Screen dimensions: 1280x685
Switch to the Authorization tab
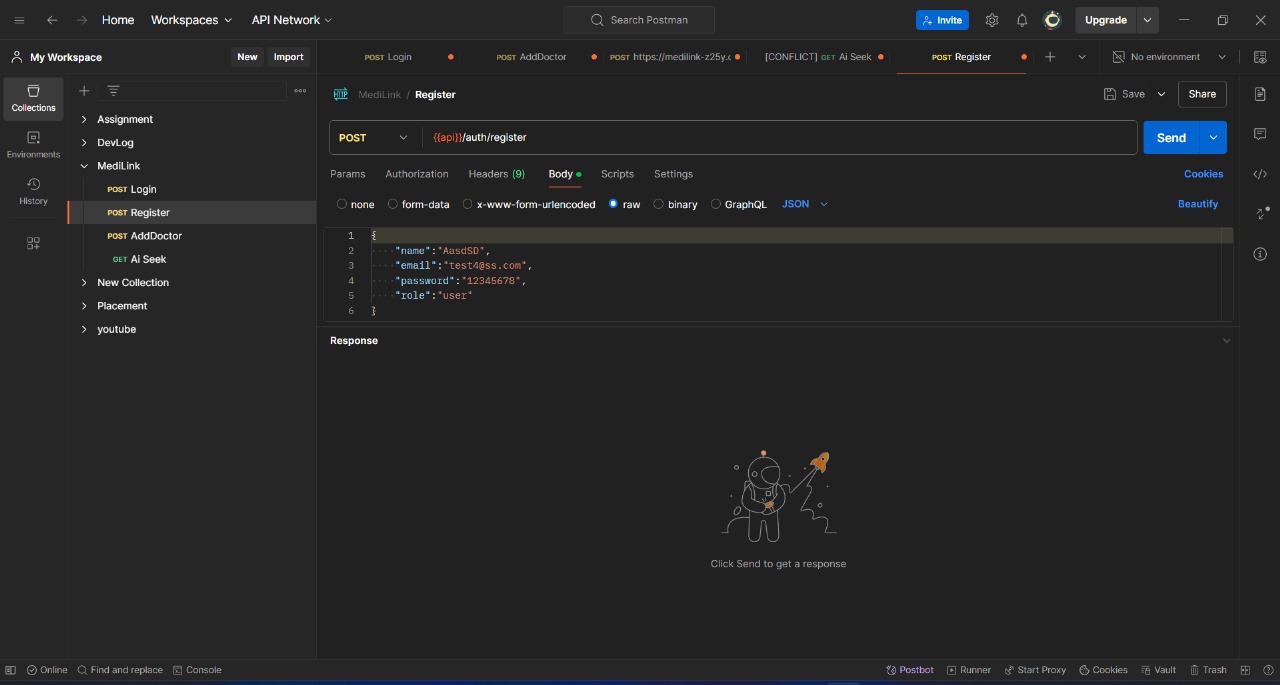(417, 174)
